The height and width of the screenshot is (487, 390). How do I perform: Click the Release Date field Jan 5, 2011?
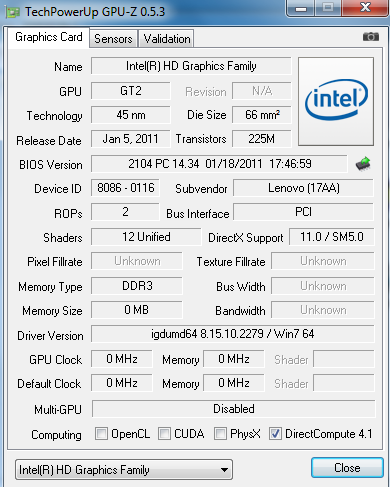tap(131, 139)
